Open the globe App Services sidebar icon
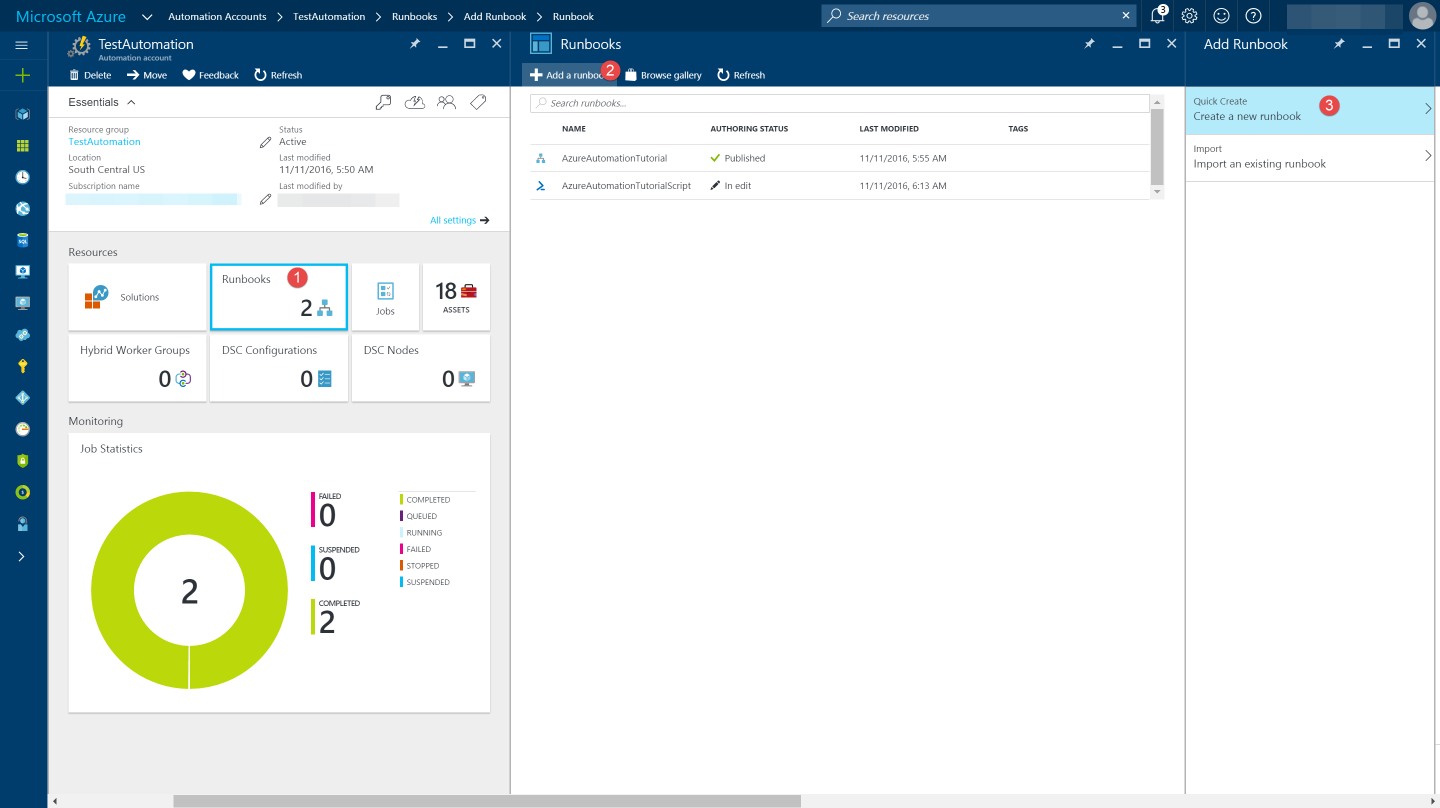This screenshot has height=808, width=1440. (22, 209)
